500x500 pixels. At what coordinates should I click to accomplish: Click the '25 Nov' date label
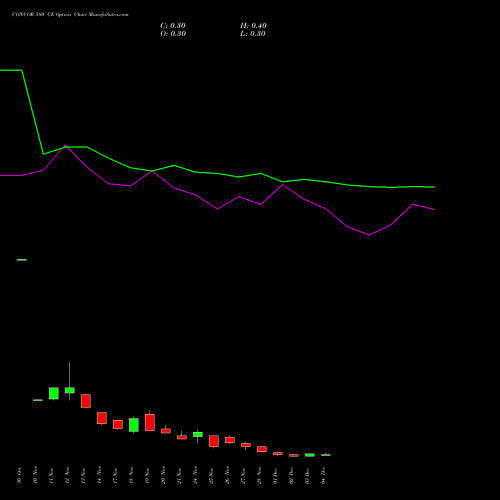(211, 476)
